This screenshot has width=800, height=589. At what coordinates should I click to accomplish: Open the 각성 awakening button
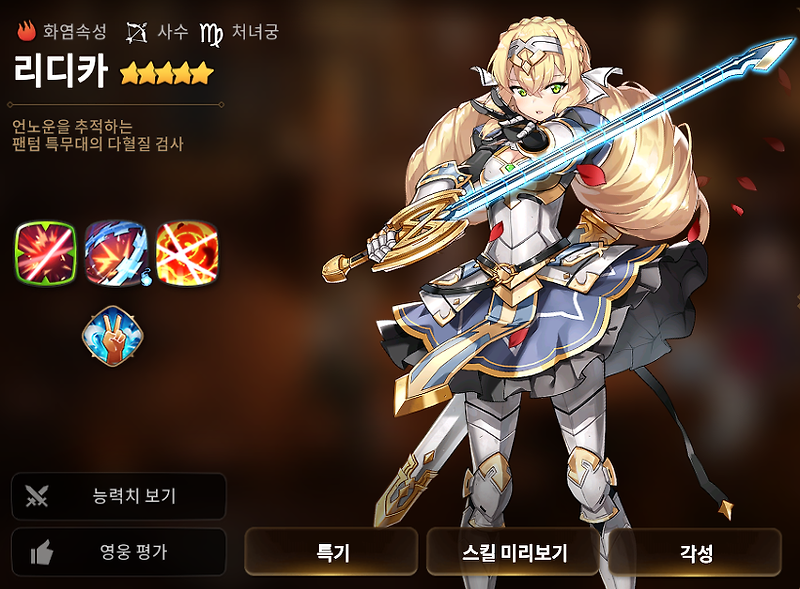[x=695, y=552]
